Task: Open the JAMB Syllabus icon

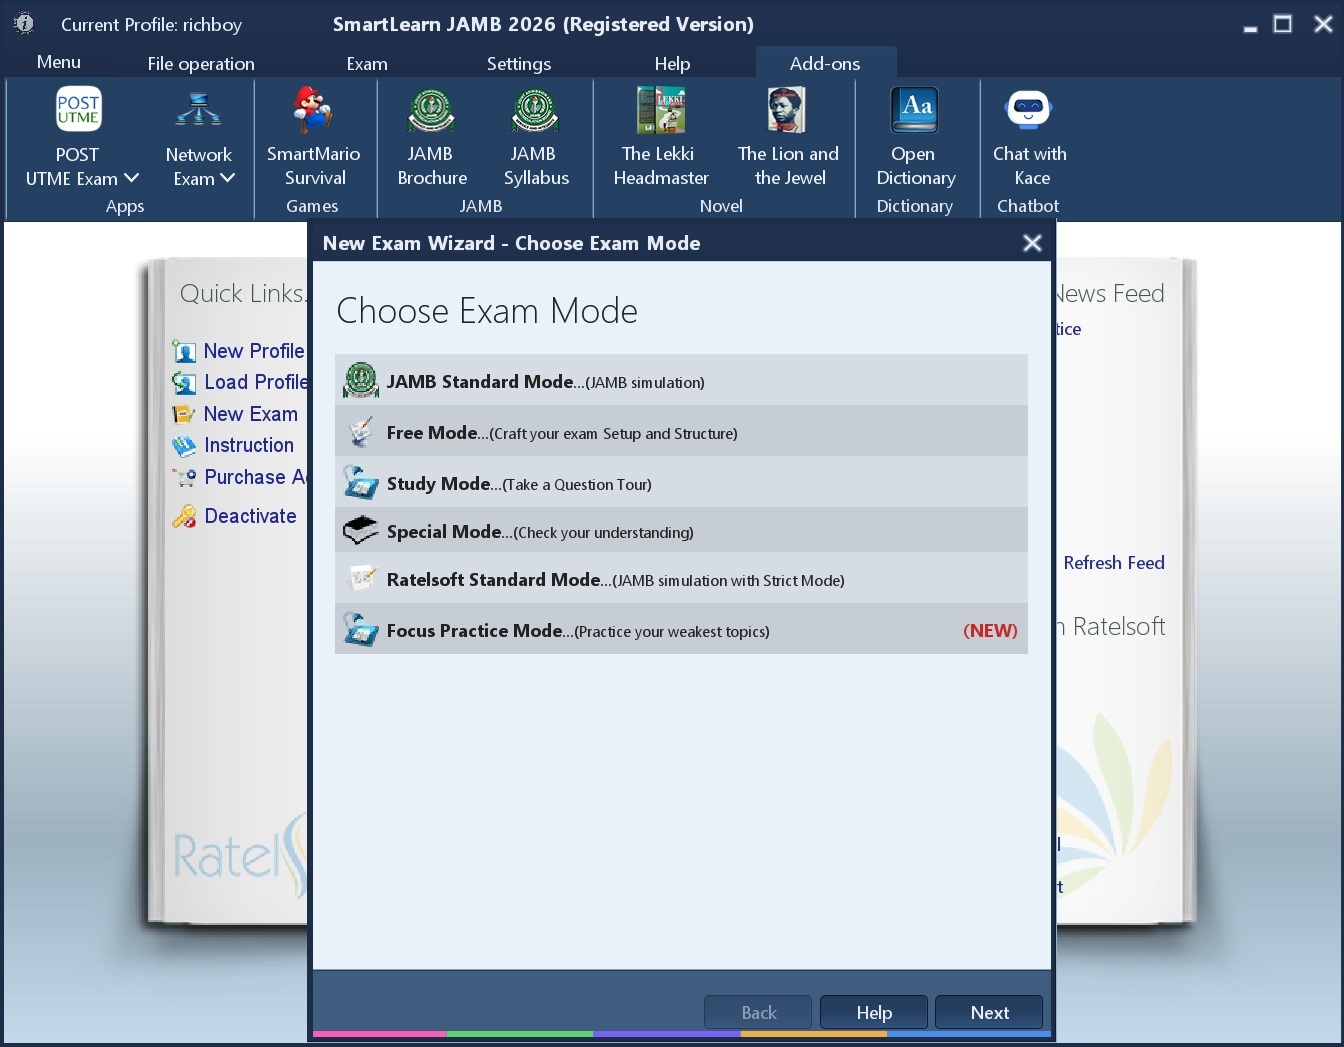Action: (535, 110)
